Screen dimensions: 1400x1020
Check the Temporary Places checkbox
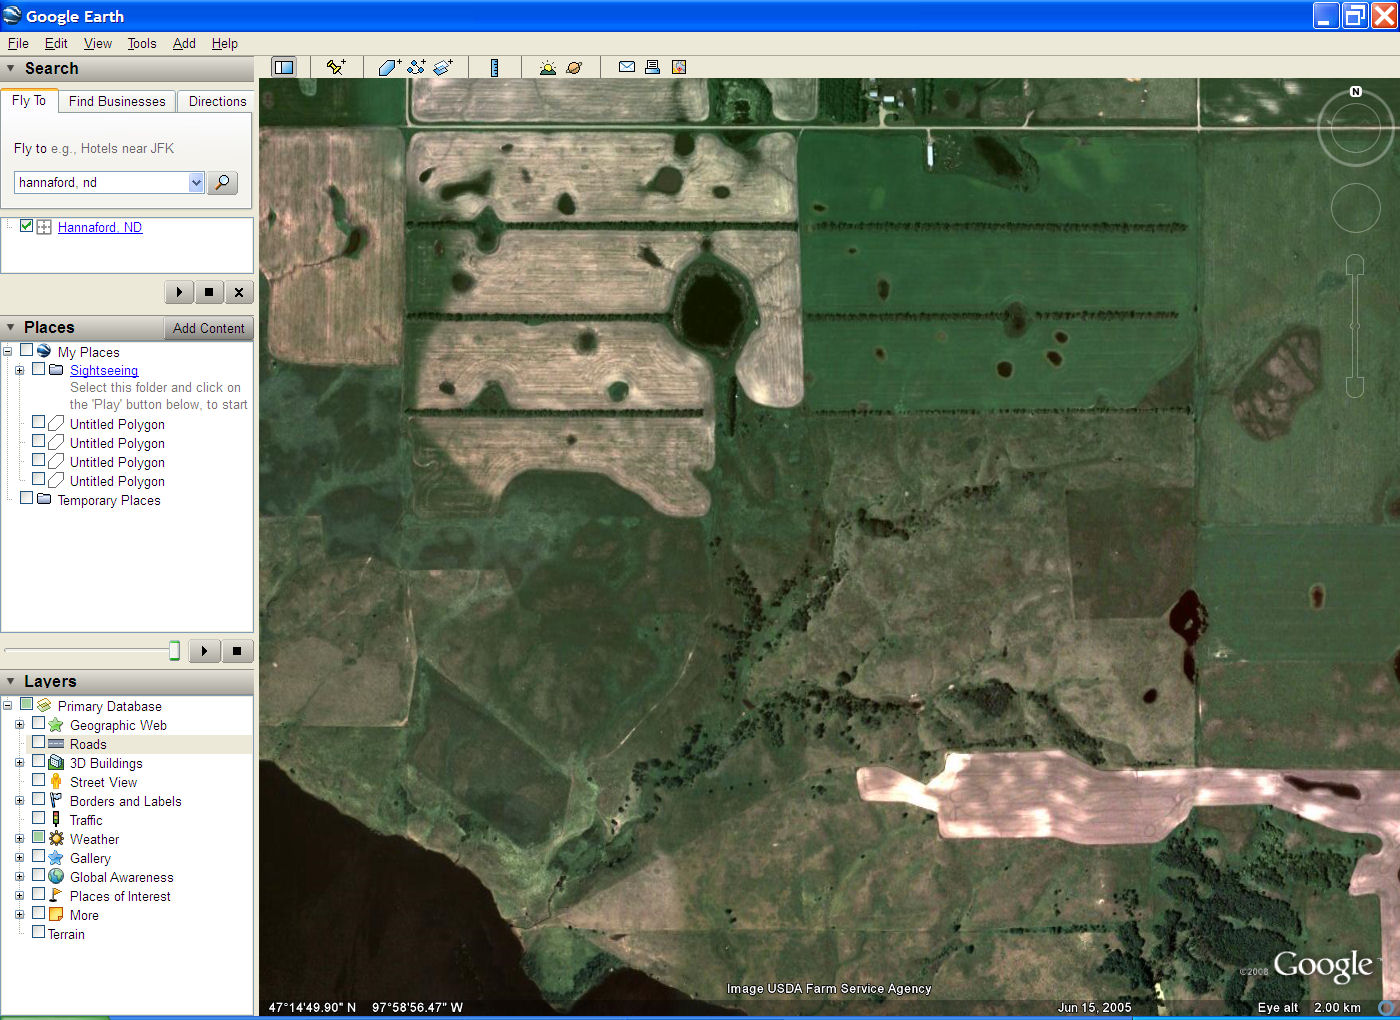(27, 498)
